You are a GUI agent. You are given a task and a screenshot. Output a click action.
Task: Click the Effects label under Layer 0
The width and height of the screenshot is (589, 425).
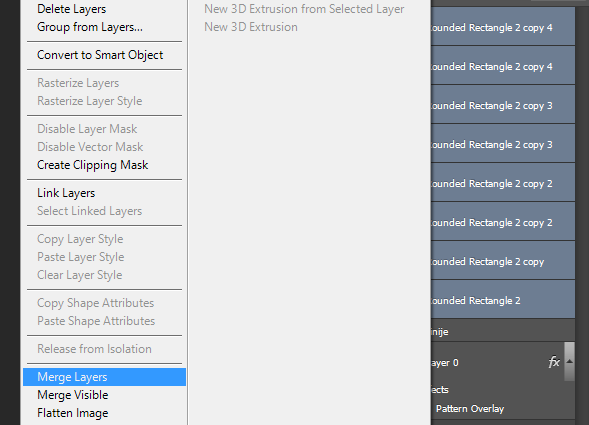click(x=440, y=390)
